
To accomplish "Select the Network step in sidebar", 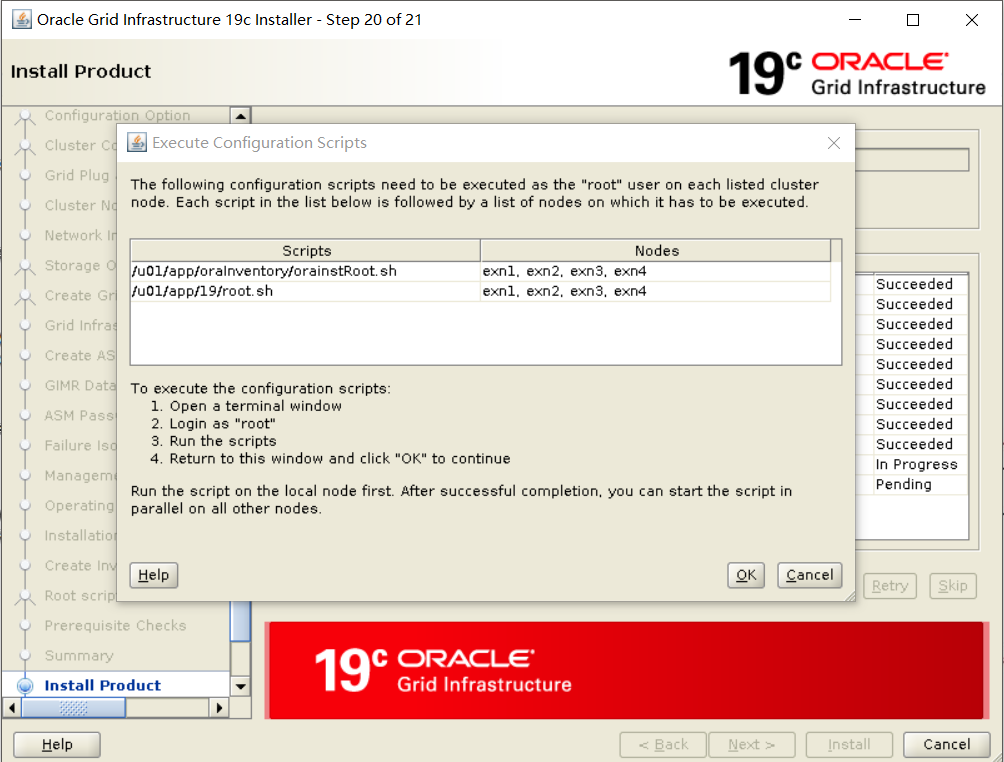I will pyautogui.click(x=80, y=236).
